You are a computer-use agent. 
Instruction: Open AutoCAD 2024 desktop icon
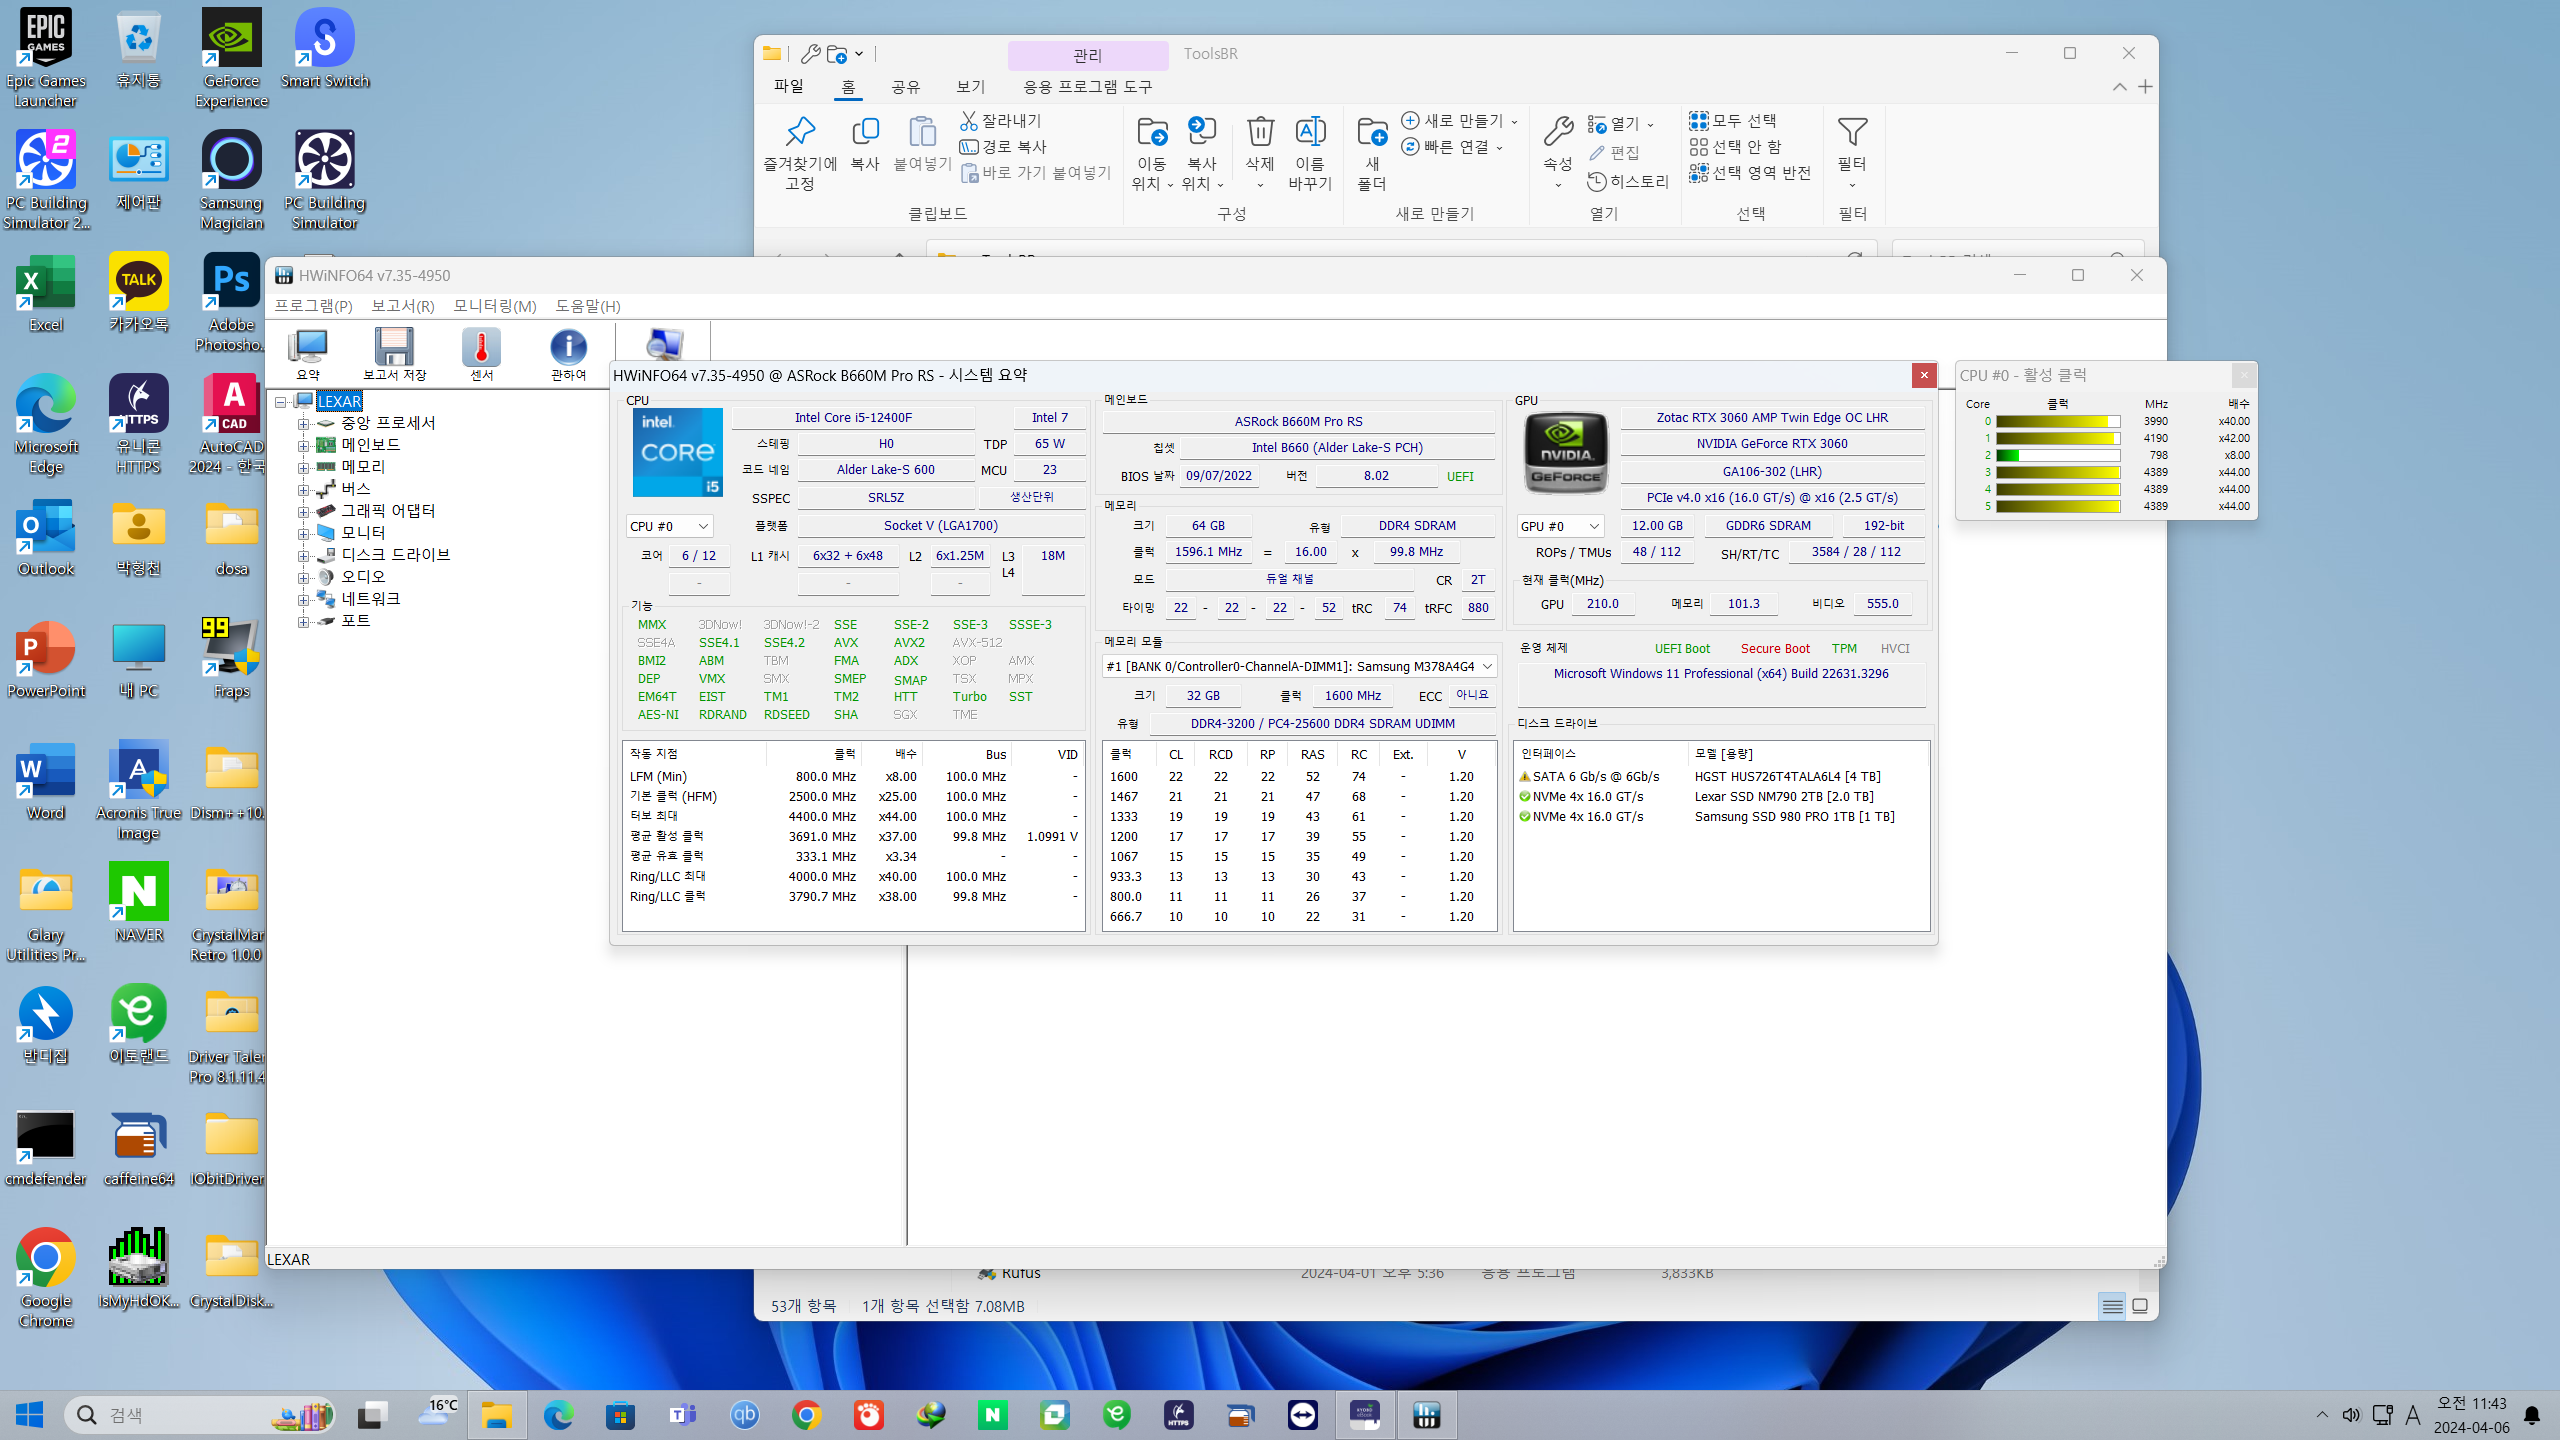pyautogui.click(x=231, y=425)
